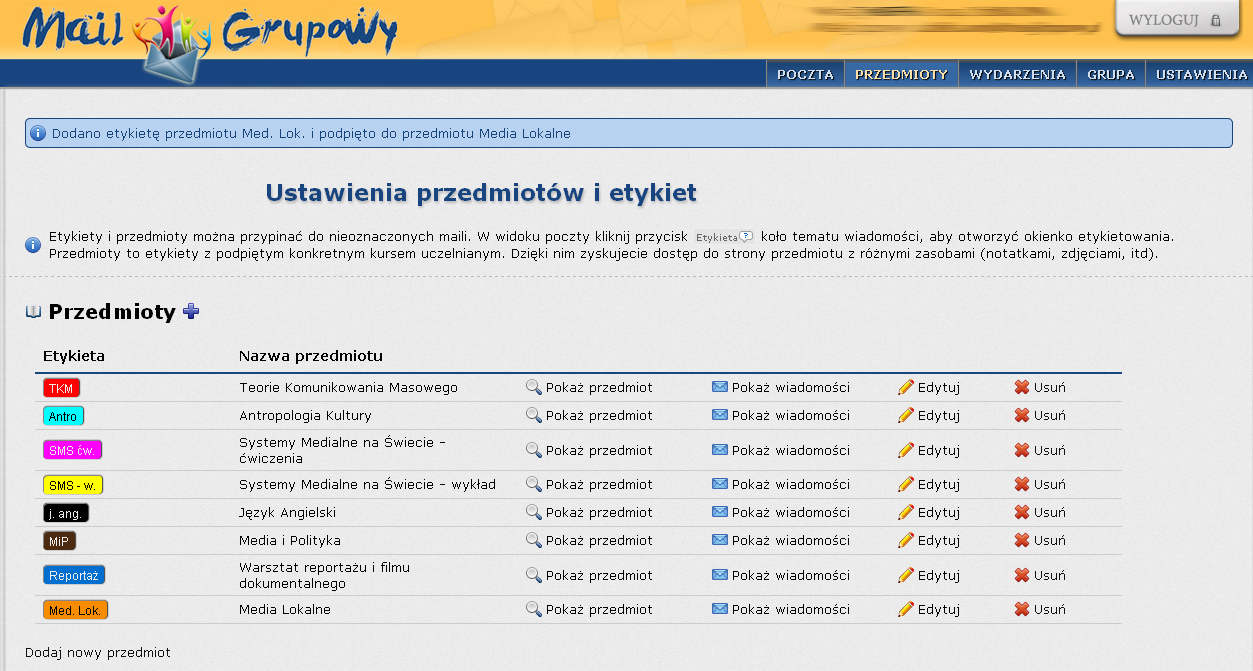1253x671 pixels.
Task: Click red X delete icon for Media Lokalne
Action: (x=1022, y=609)
